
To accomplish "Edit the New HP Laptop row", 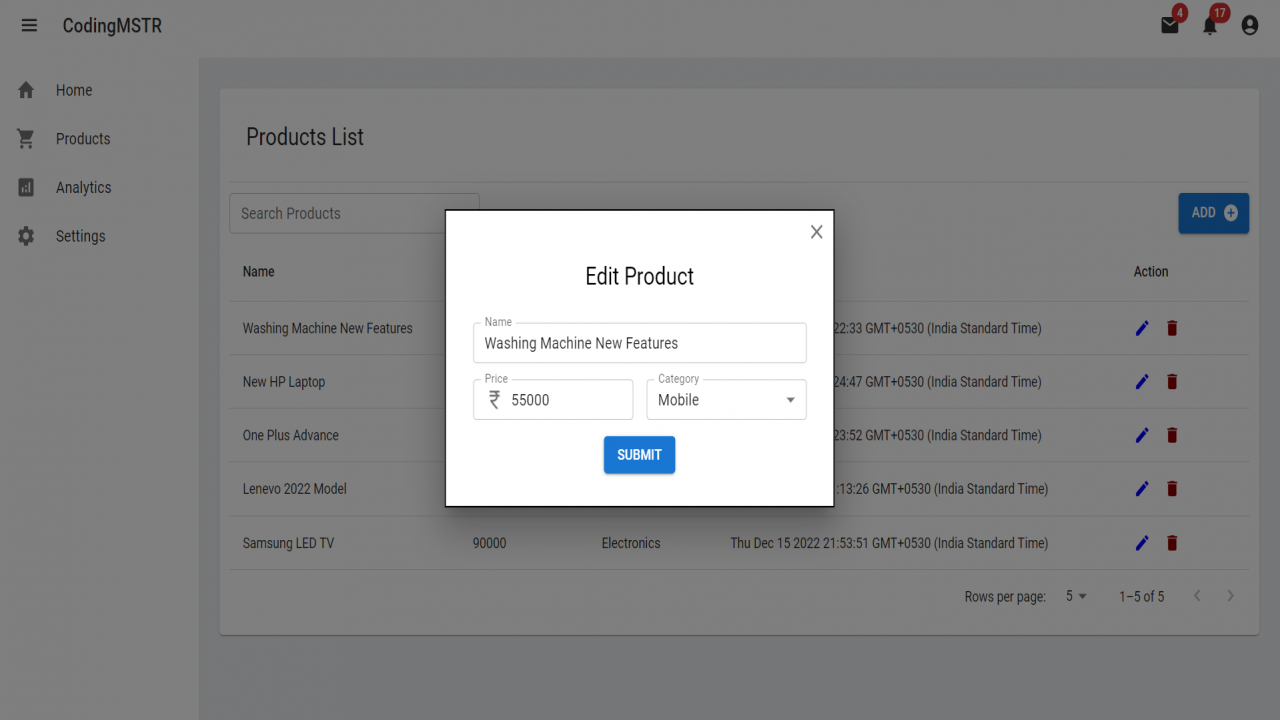I will coord(1142,381).
